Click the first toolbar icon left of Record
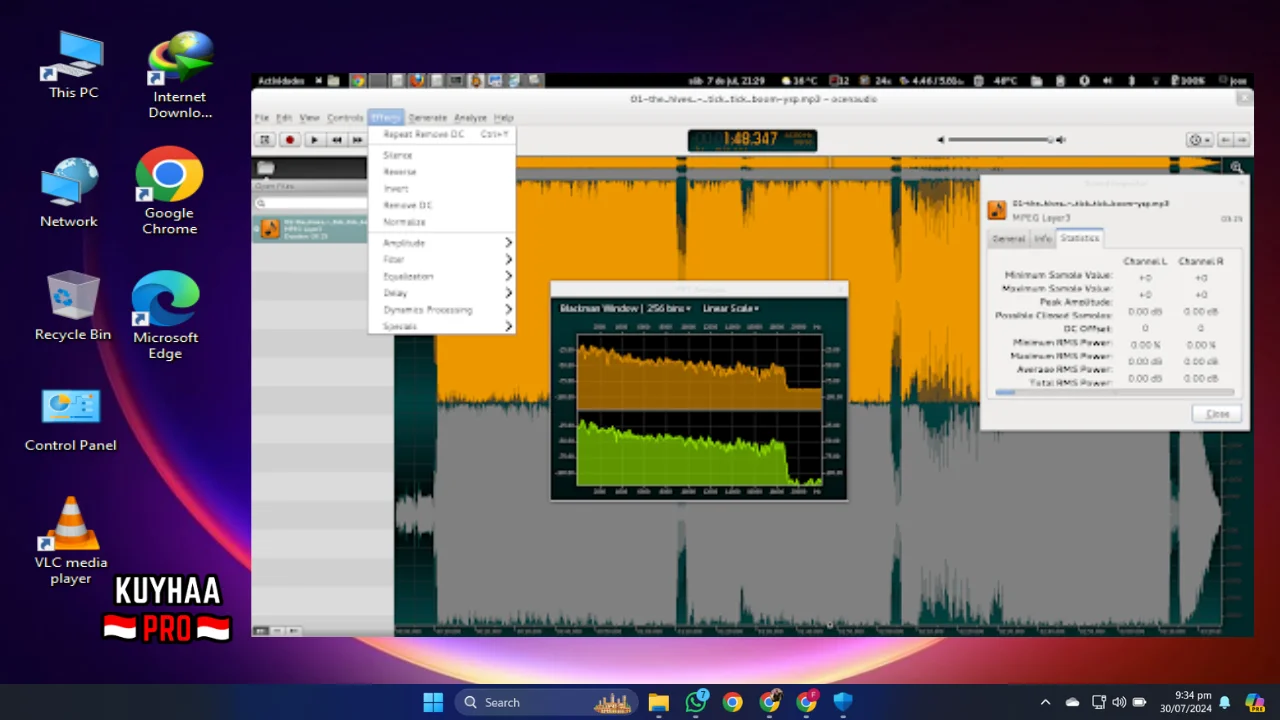Viewport: 1280px width, 720px height. (x=265, y=140)
